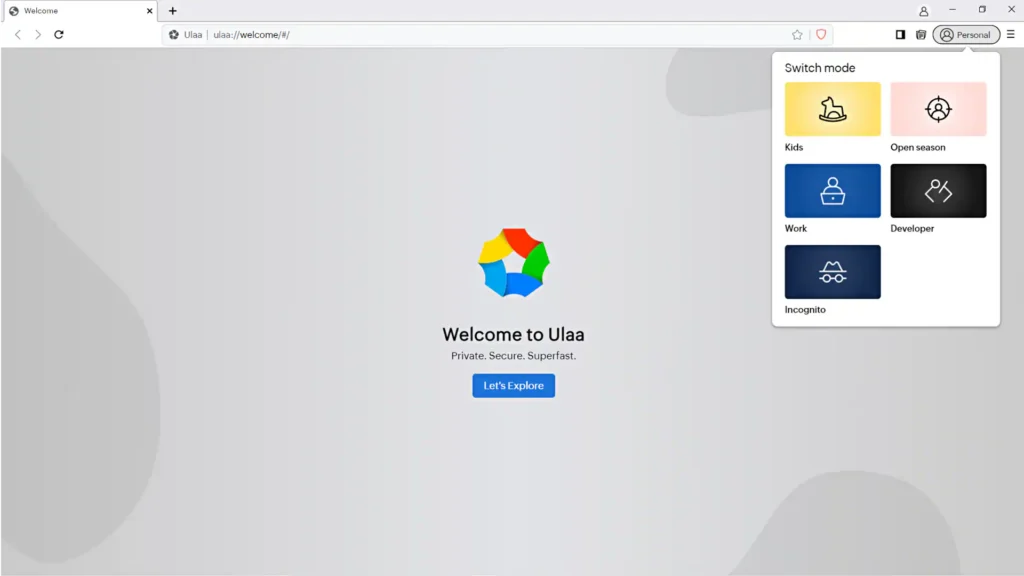Click the Ulaa logo in the address bar
Image resolution: width=1024 pixels, height=576 pixels.
(175, 33)
